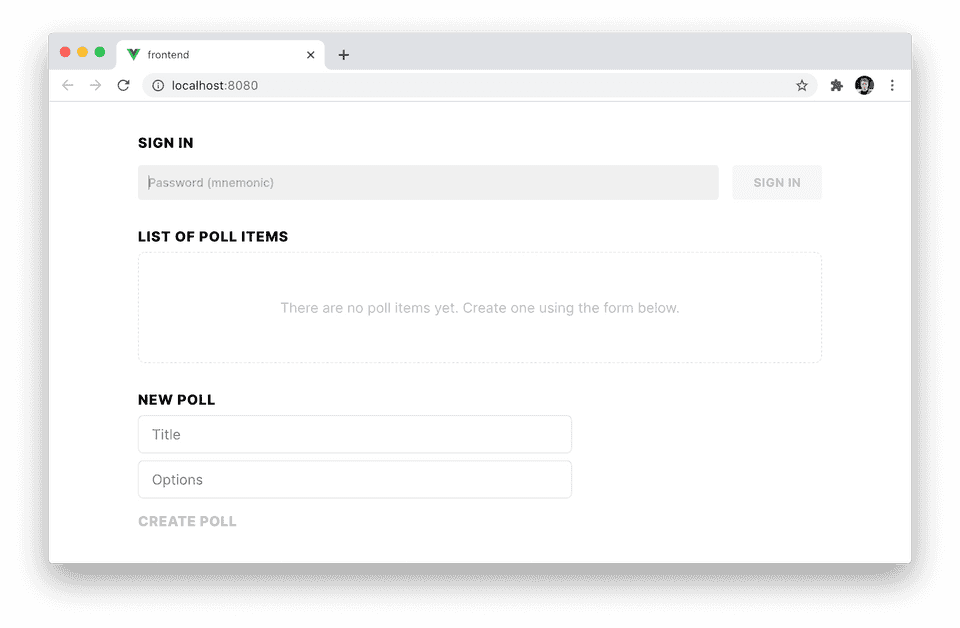Open the Chrome three-dot menu
960x628 pixels.
pyautogui.click(x=892, y=85)
